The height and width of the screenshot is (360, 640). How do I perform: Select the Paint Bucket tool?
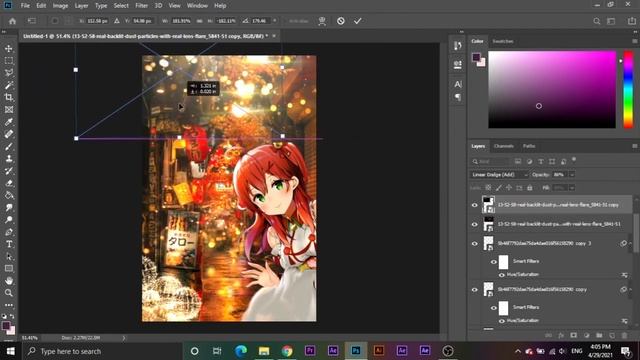click(x=9, y=196)
